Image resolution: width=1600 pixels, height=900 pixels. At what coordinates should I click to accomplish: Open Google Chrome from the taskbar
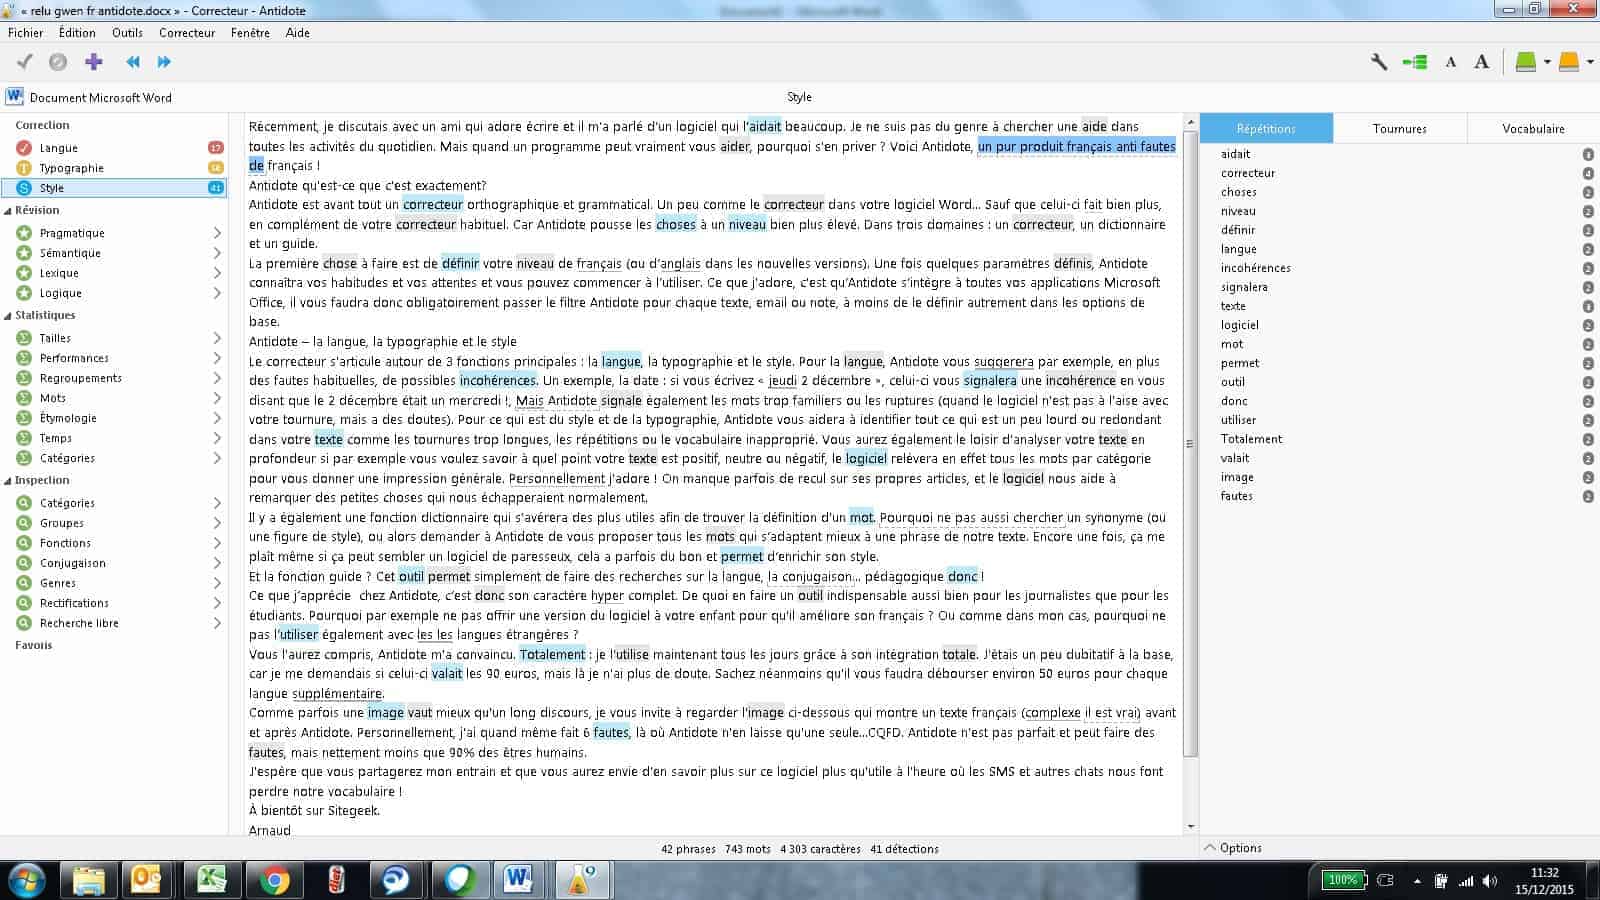tap(274, 880)
